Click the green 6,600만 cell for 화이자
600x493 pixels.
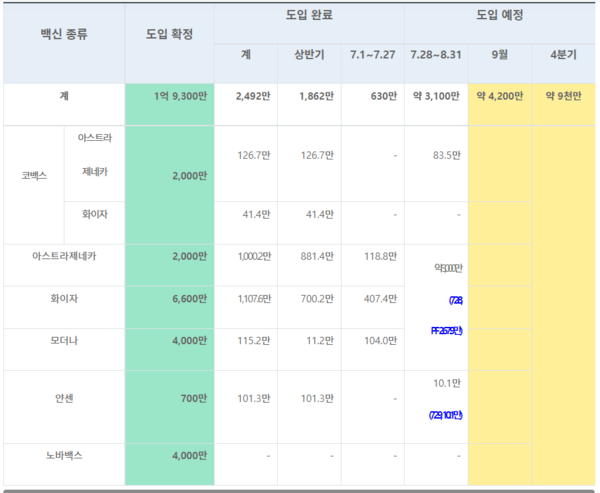pyautogui.click(x=176, y=298)
